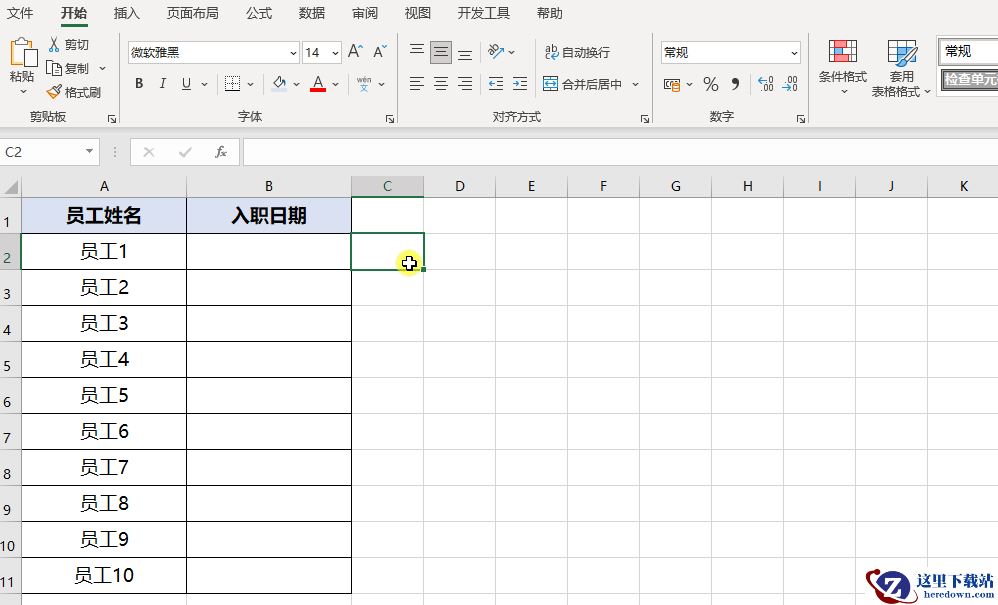Switch to the 公式 Formulas tab
Image resolution: width=998 pixels, height=605 pixels.
(x=258, y=13)
